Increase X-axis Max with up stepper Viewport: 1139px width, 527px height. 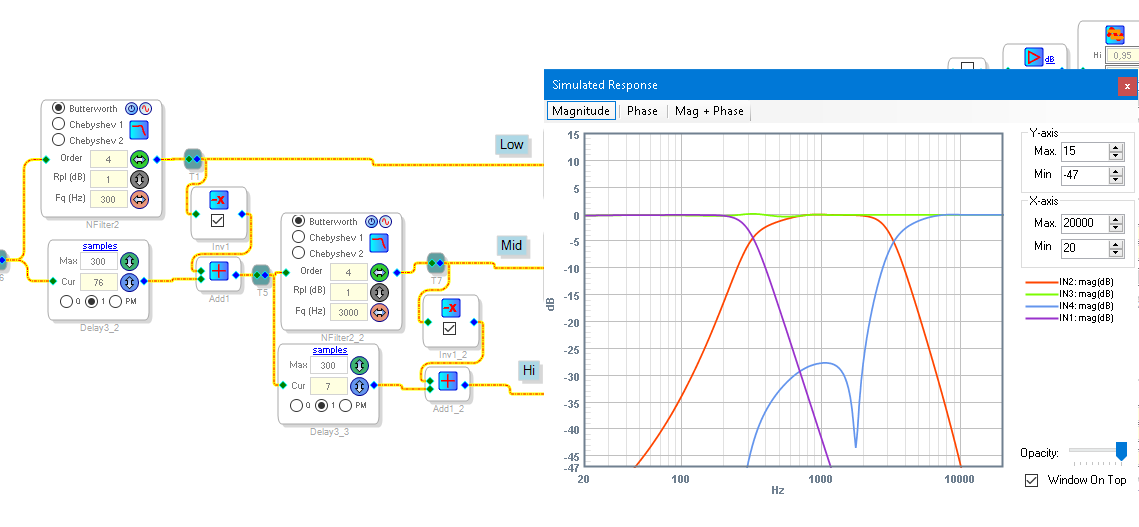pos(1116,219)
